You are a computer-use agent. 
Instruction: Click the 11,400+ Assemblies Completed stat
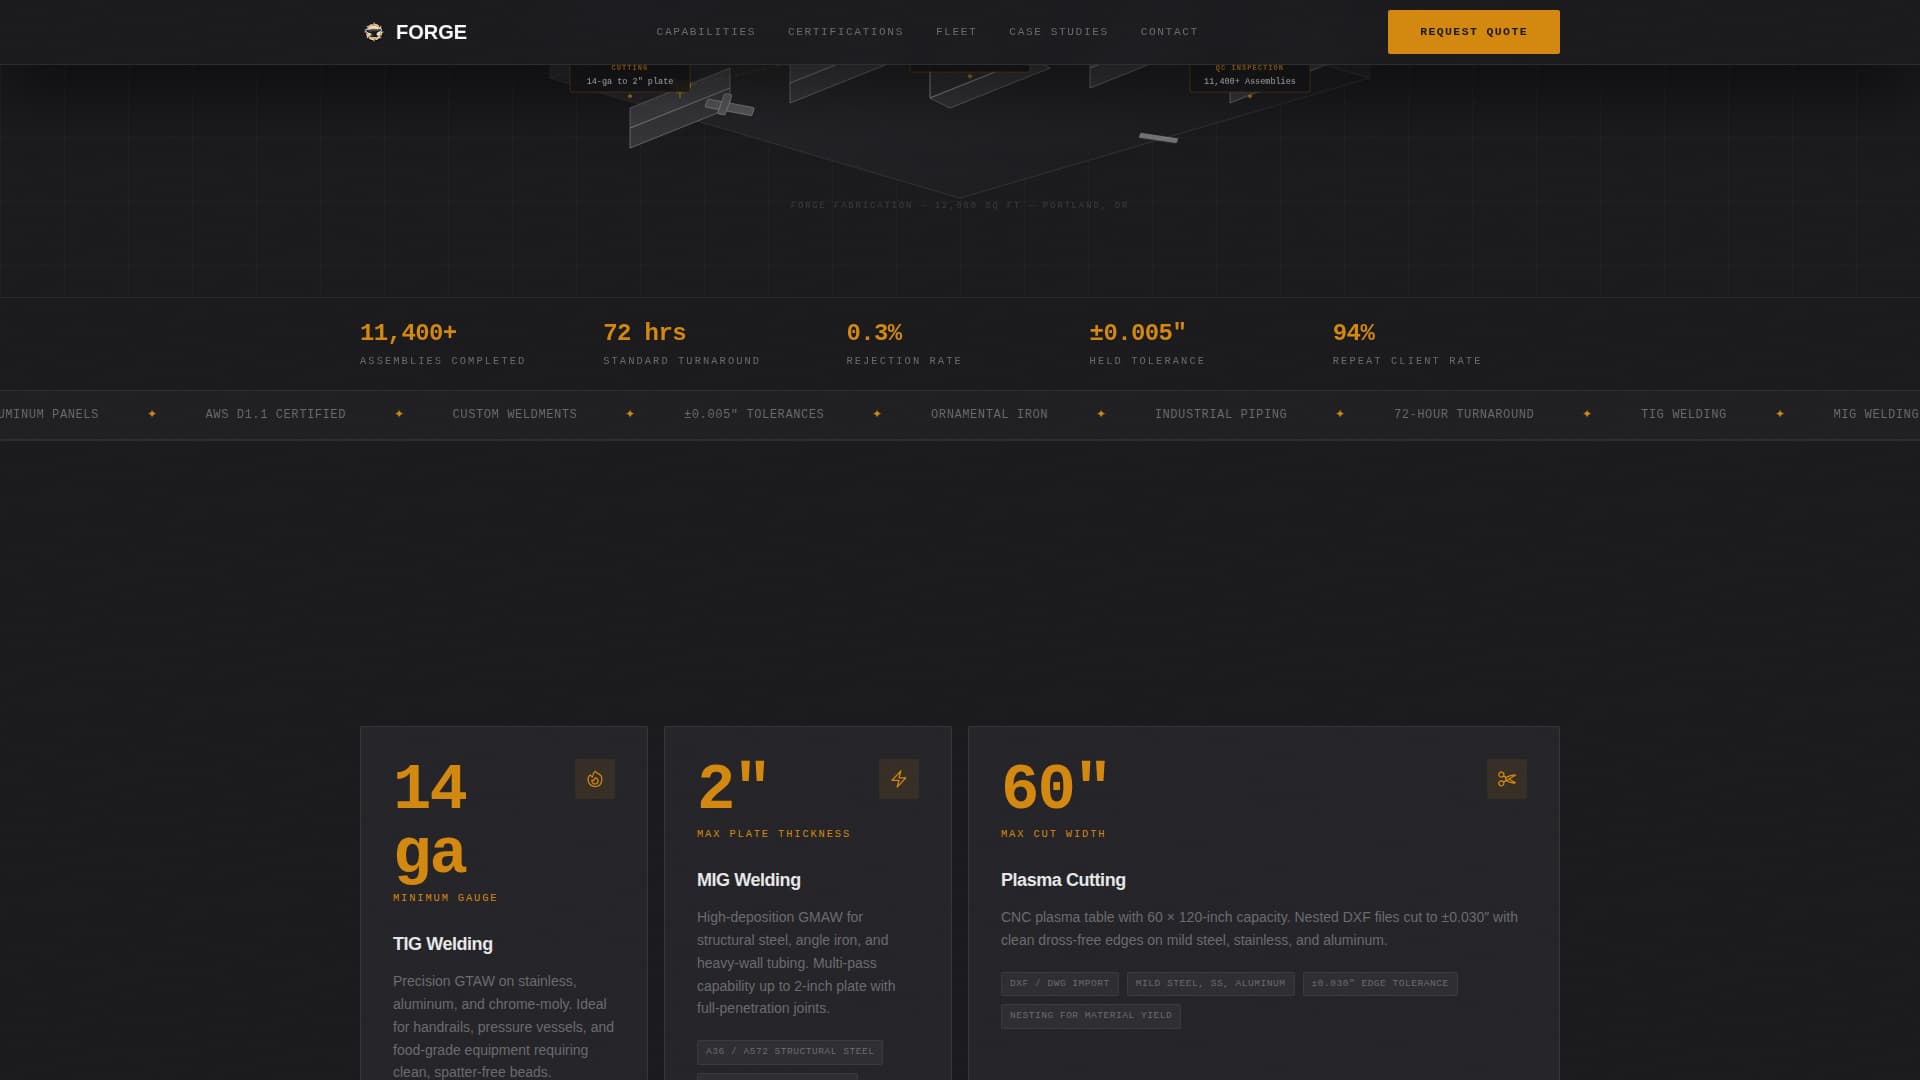pyautogui.click(x=441, y=343)
